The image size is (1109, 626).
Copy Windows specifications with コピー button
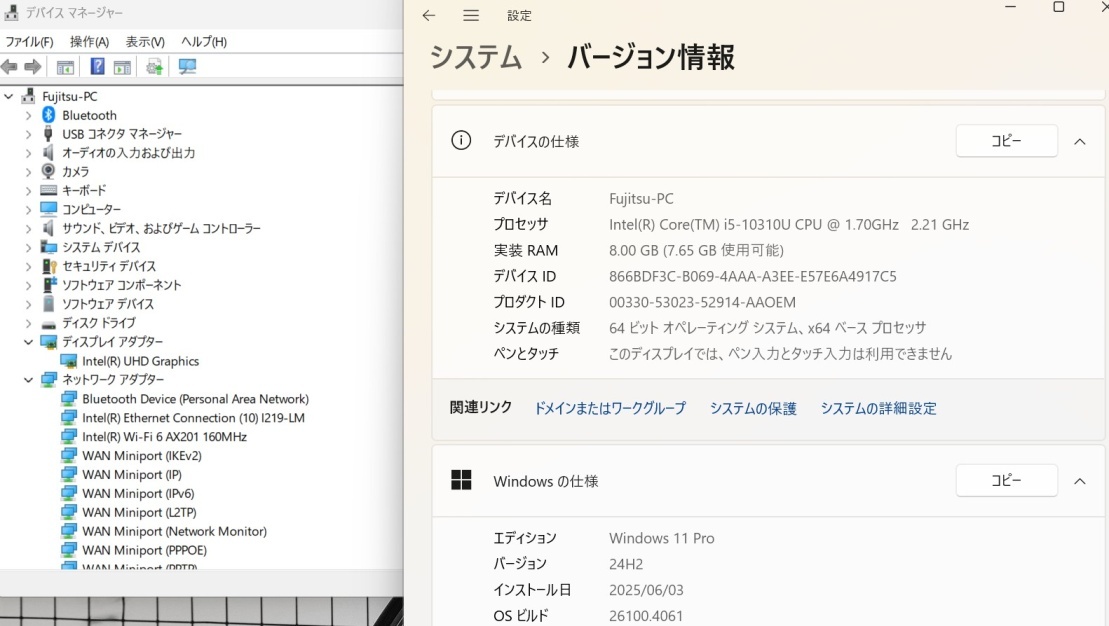(x=1006, y=480)
